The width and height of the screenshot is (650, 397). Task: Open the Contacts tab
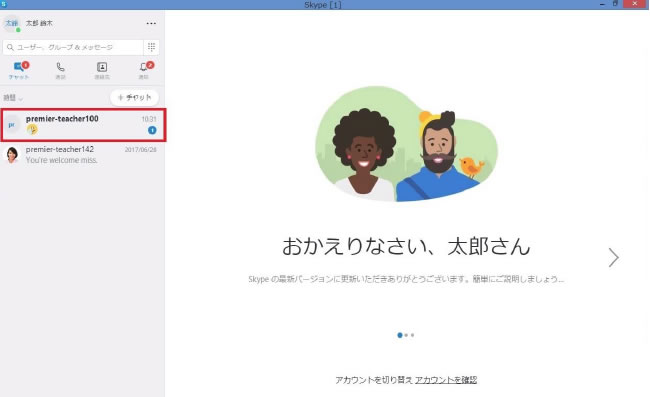[102, 70]
